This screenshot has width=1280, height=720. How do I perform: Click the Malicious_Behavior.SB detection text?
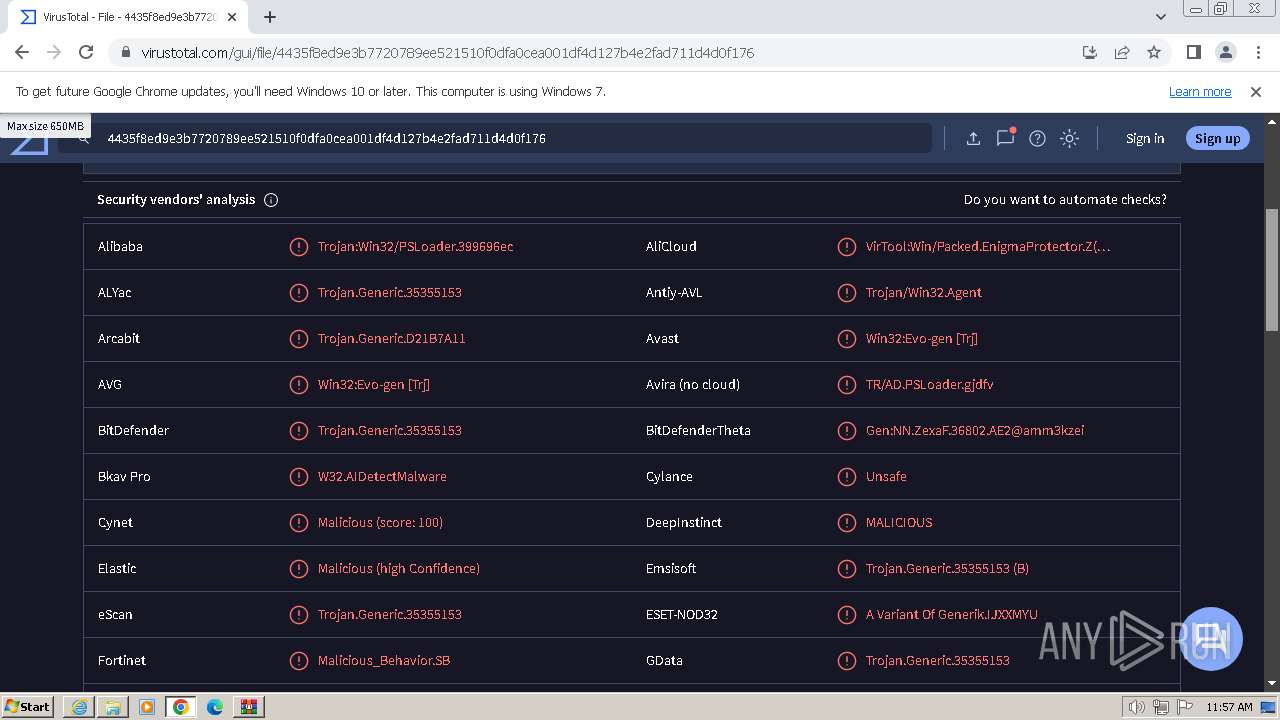point(384,660)
